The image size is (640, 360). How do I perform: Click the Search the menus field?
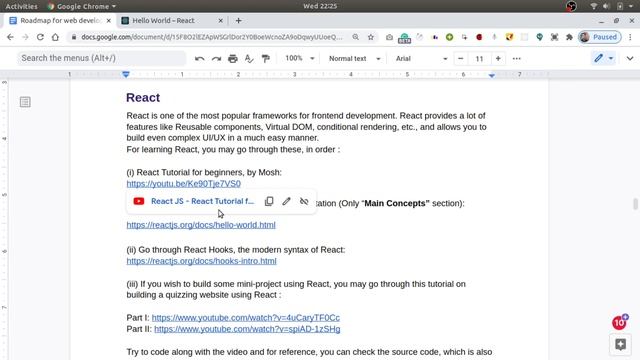pos(101,58)
